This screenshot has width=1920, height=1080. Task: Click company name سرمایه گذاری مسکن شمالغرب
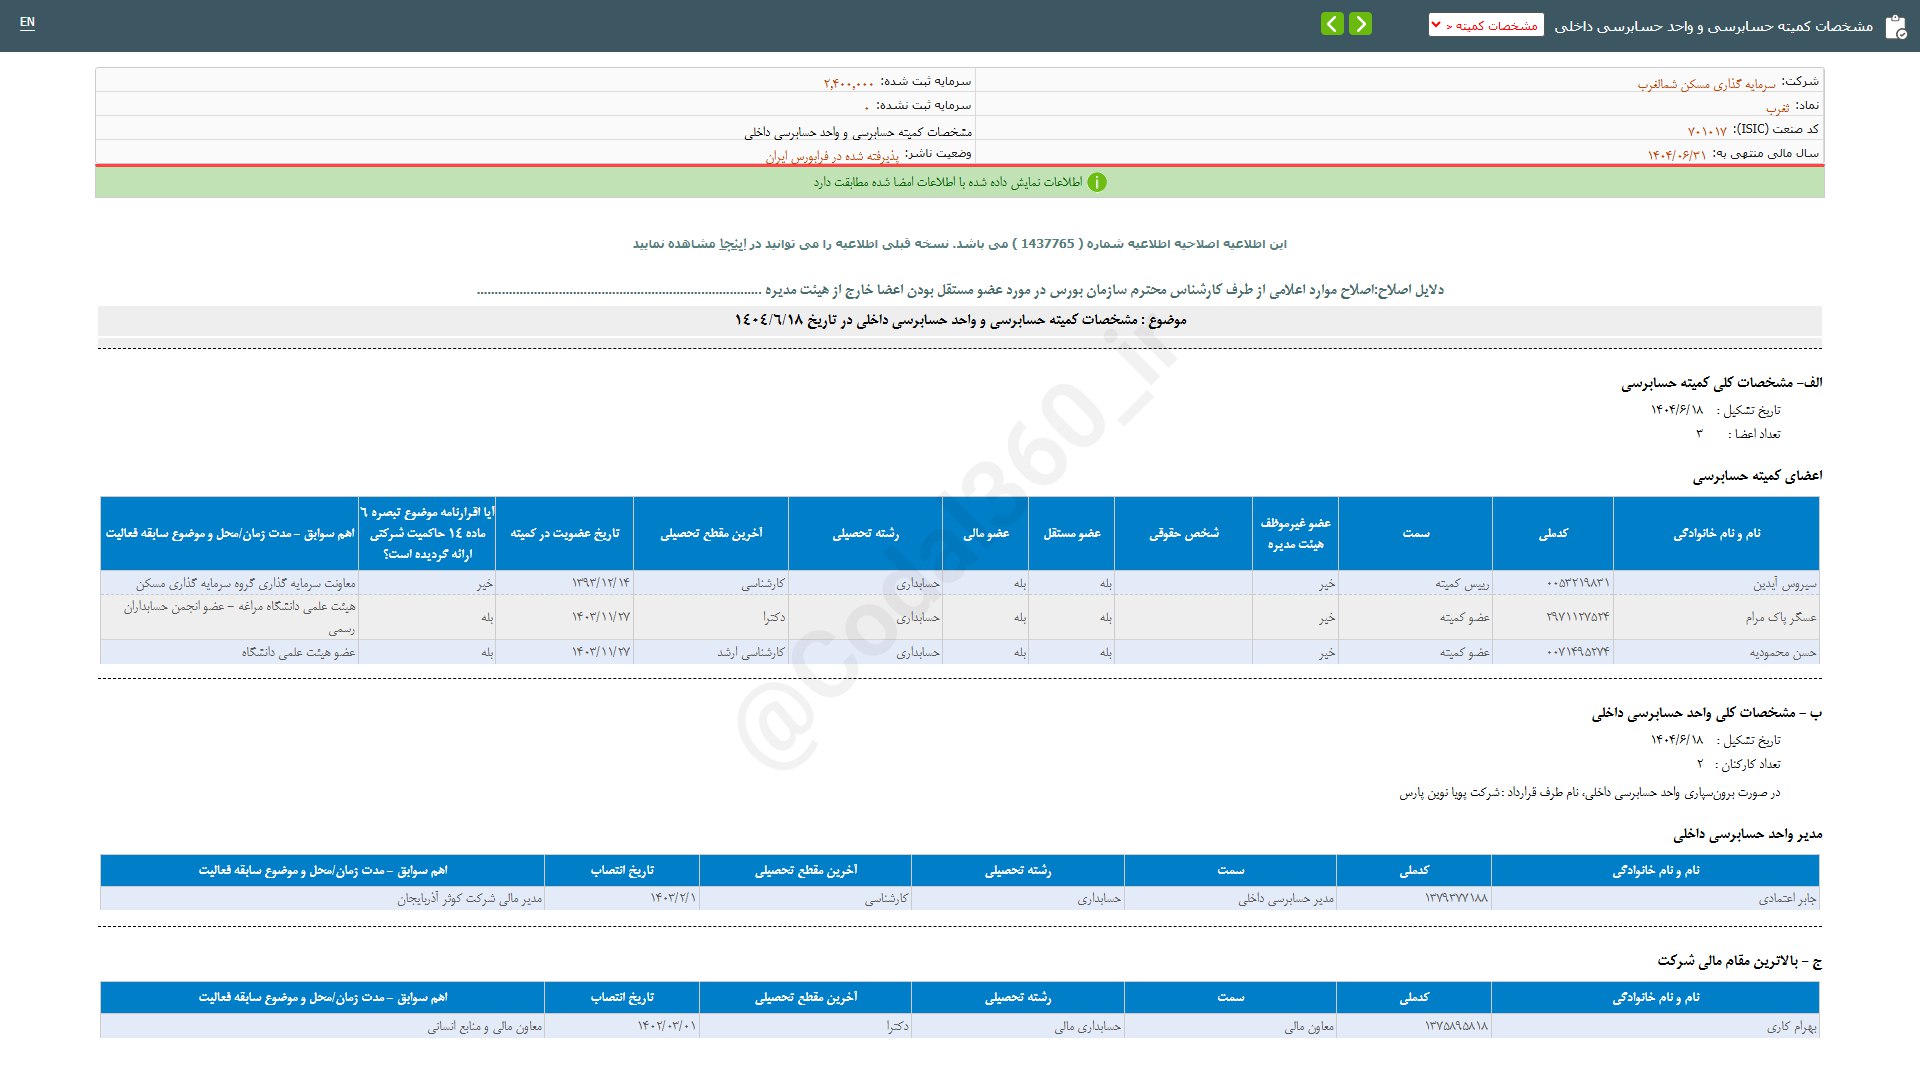click(x=1706, y=84)
